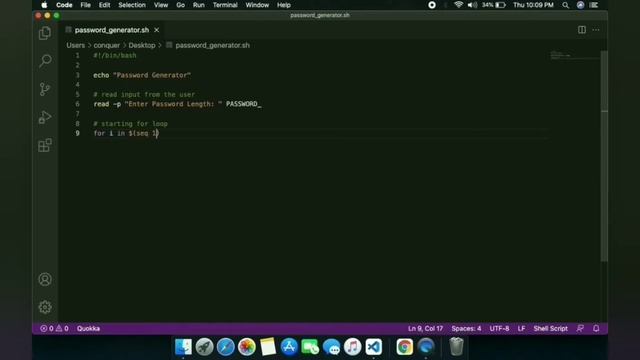Click the conquer breadcrumb
Viewport: 640px width, 360px height.
point(107,45)
